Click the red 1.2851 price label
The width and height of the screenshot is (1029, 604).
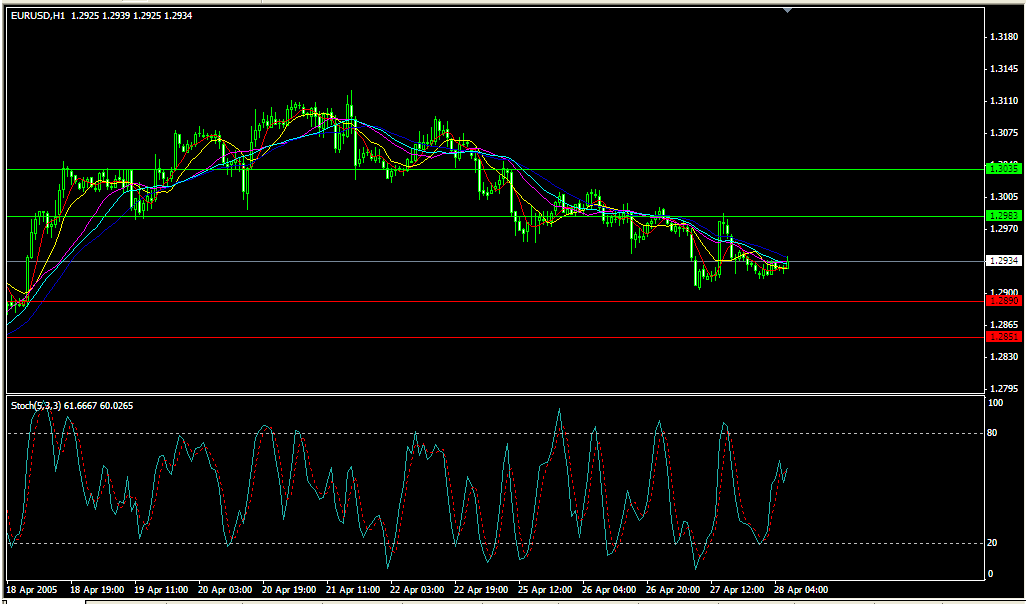[1003, 337]
